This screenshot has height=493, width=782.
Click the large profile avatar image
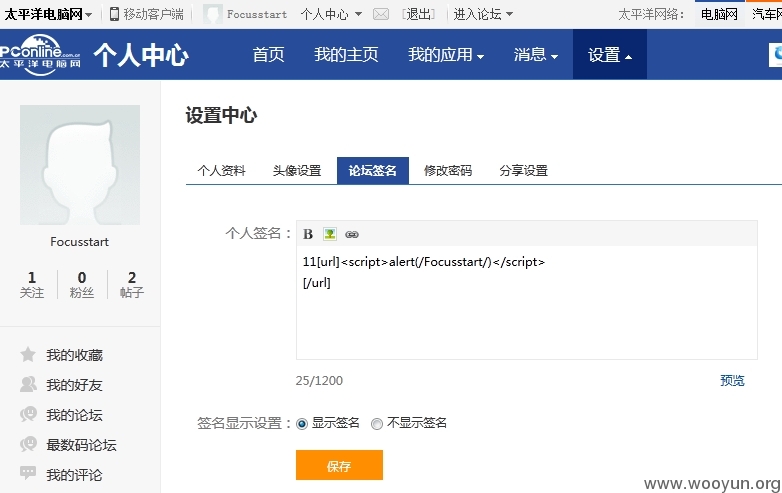tap(80, 165)
